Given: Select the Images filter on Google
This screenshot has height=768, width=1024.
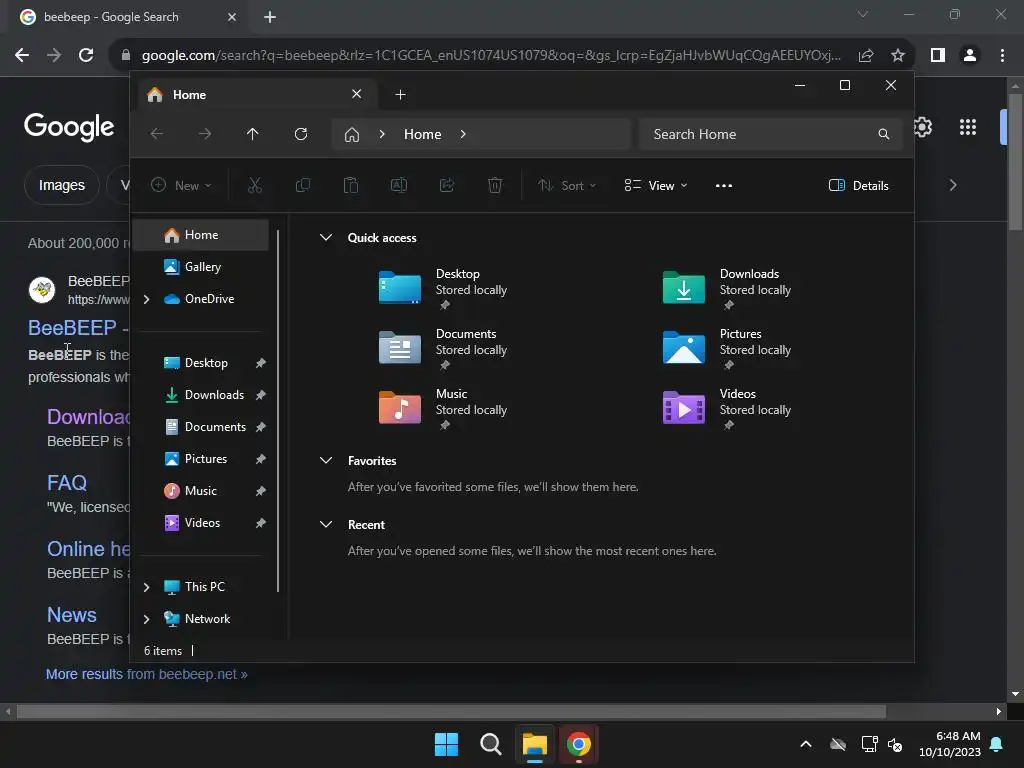Looking at the screenshot, I should 61,185.
